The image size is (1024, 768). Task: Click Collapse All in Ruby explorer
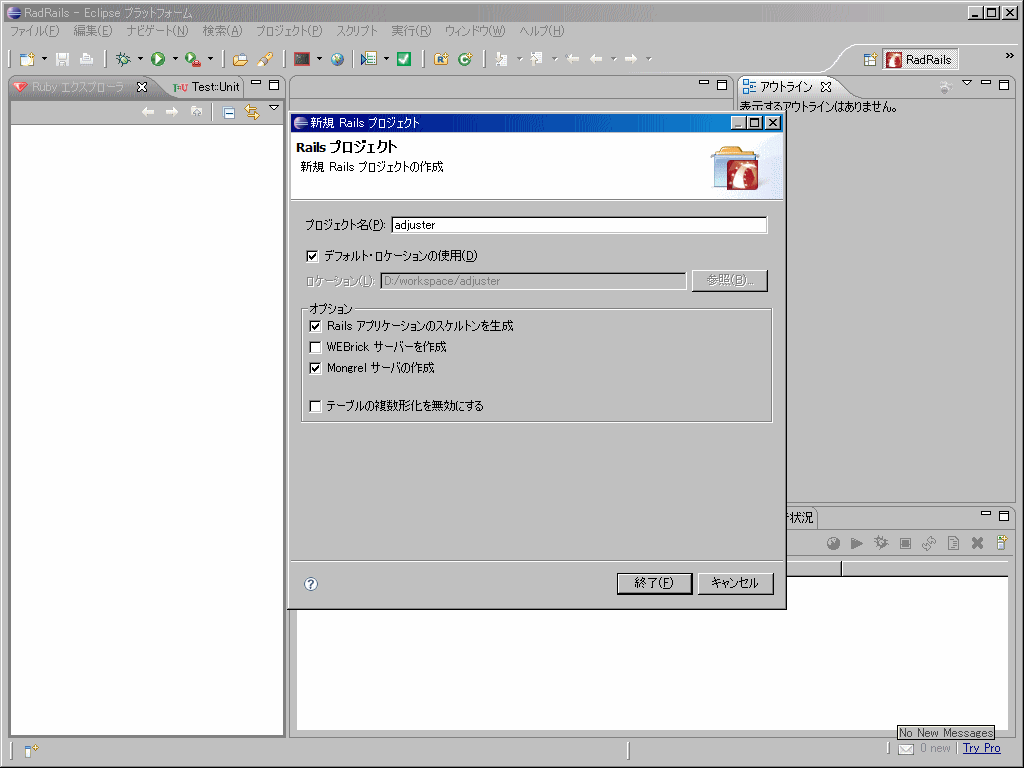coord(229,113)
